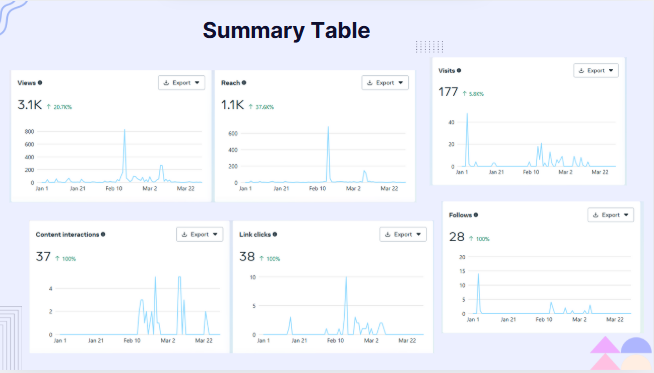Viewport: 654px width, 373px height.
Task: Click the 38 Link clicks total
Action: coord(247,257)
